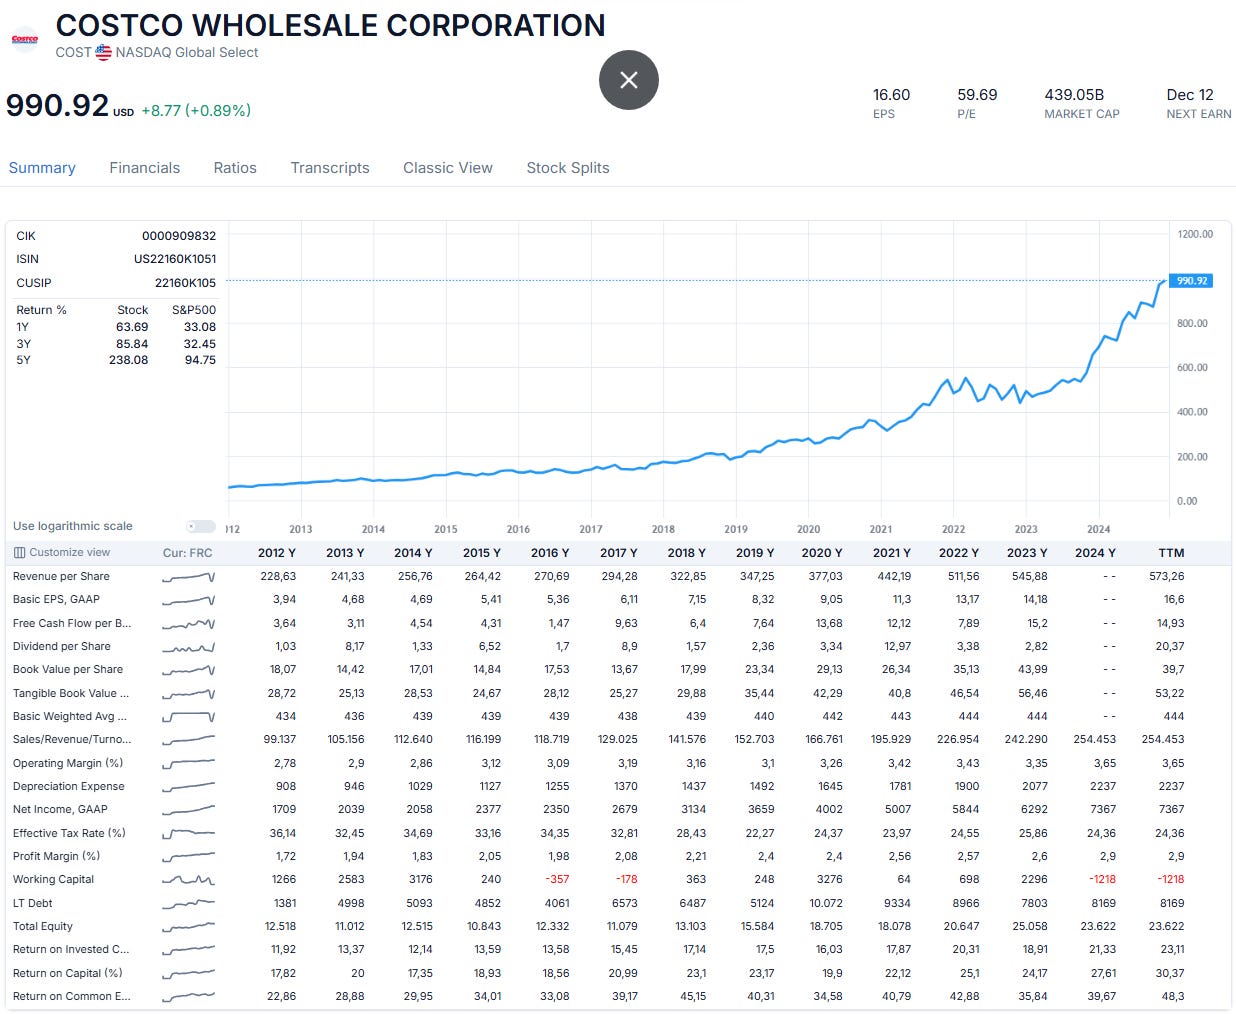The image size is (1236, 1014).
Task: Click the LT Debt row label
Action: pyautogui.click(x=32, y=903)
